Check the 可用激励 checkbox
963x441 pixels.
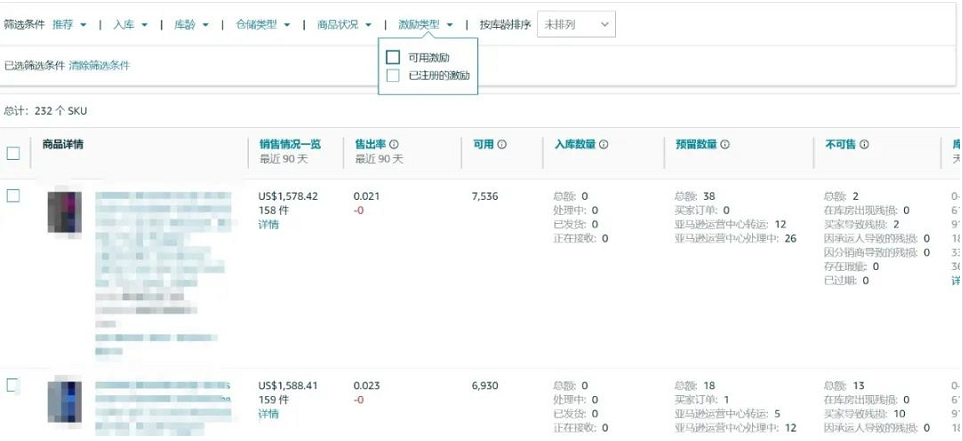393,58
